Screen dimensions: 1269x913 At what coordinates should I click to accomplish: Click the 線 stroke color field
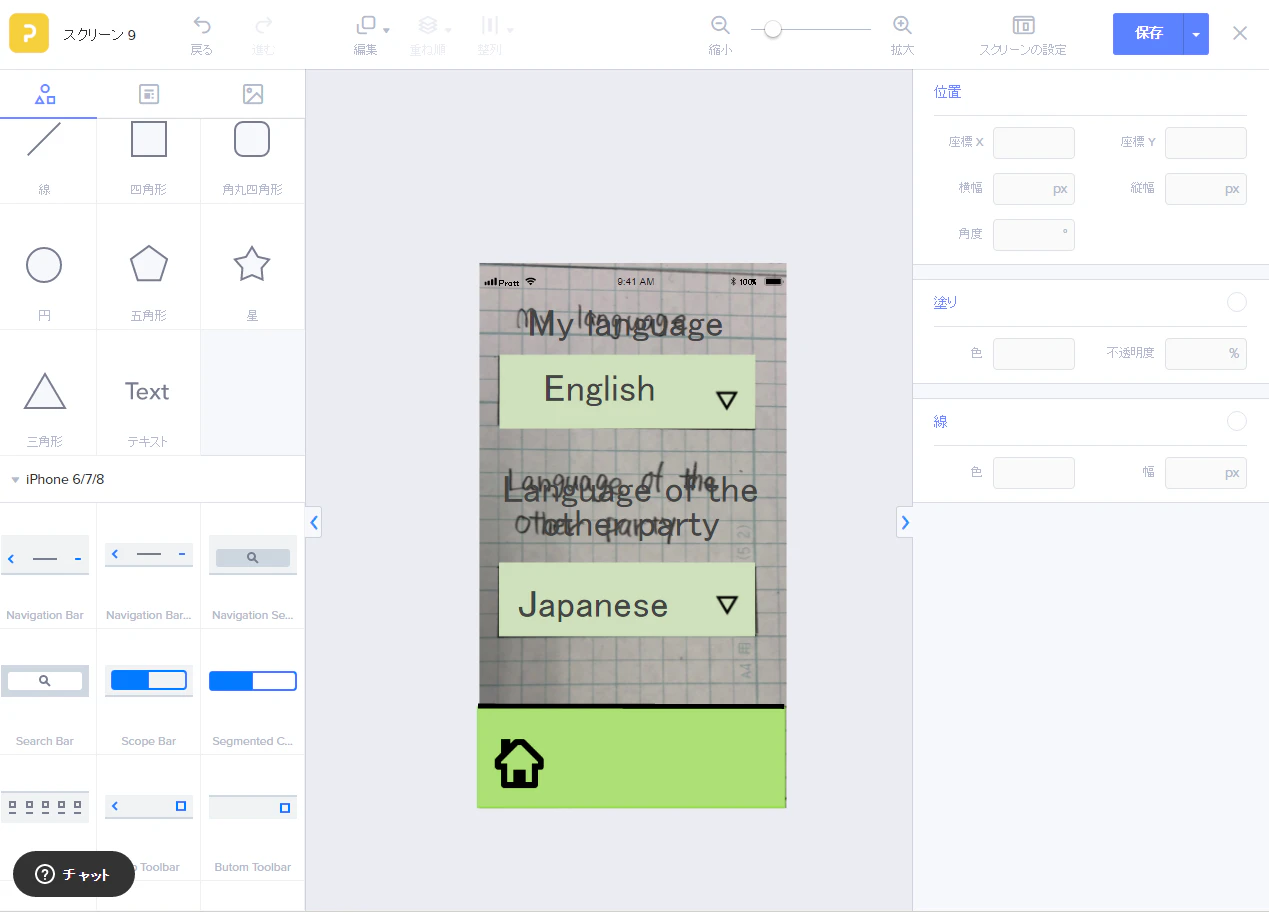tap(1034, 473)
